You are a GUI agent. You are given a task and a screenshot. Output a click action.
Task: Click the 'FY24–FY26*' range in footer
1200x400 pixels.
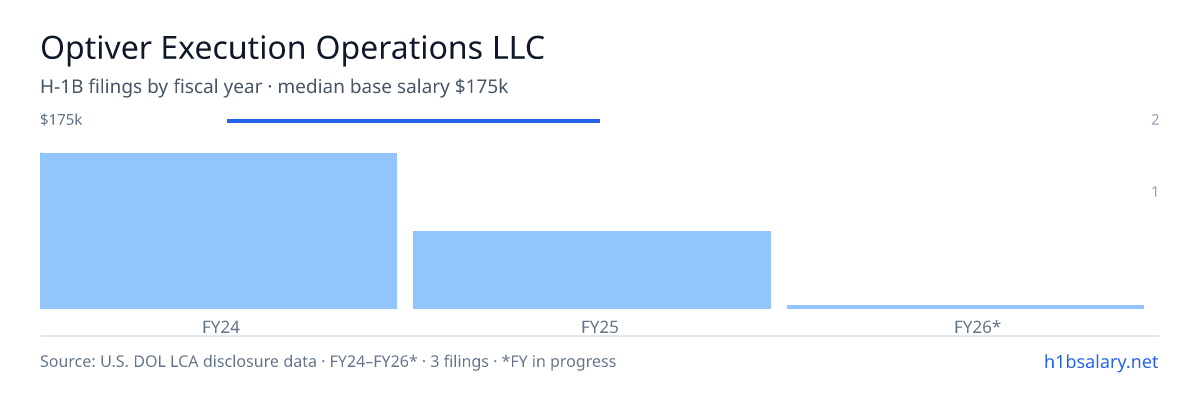pyautogui.click(x=374, y=361)
